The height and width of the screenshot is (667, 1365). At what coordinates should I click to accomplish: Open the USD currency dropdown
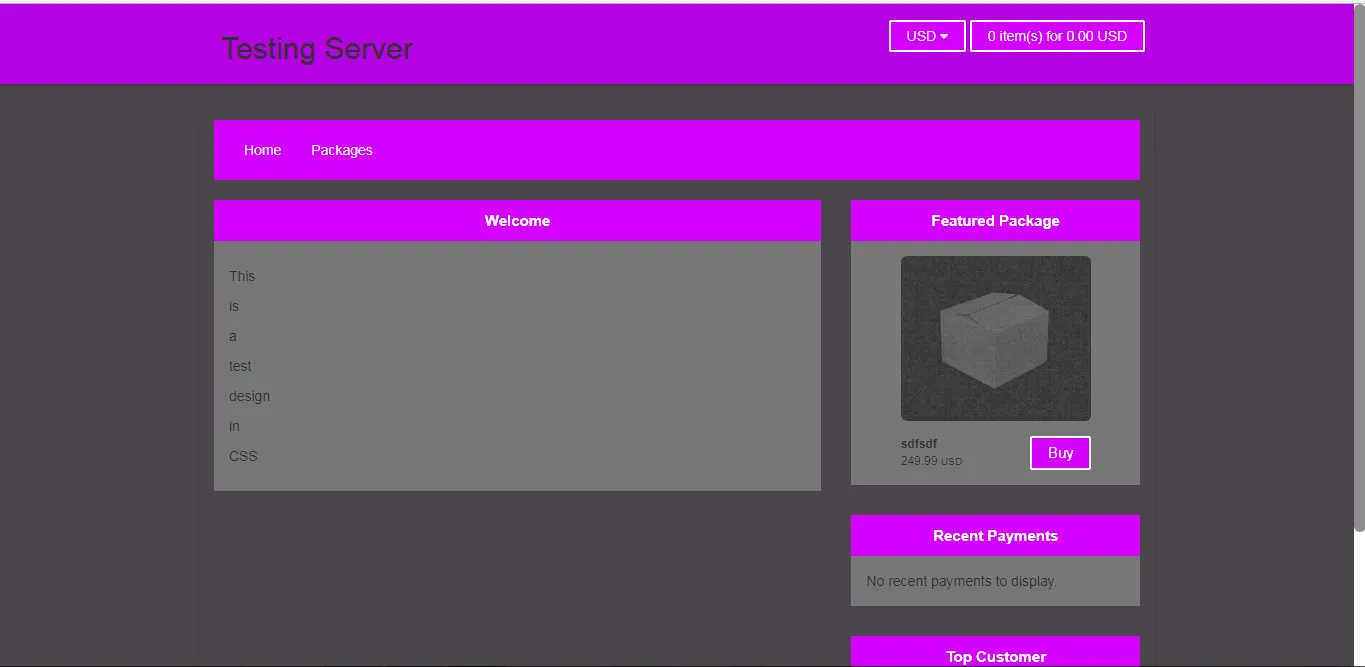click(926, 36)
